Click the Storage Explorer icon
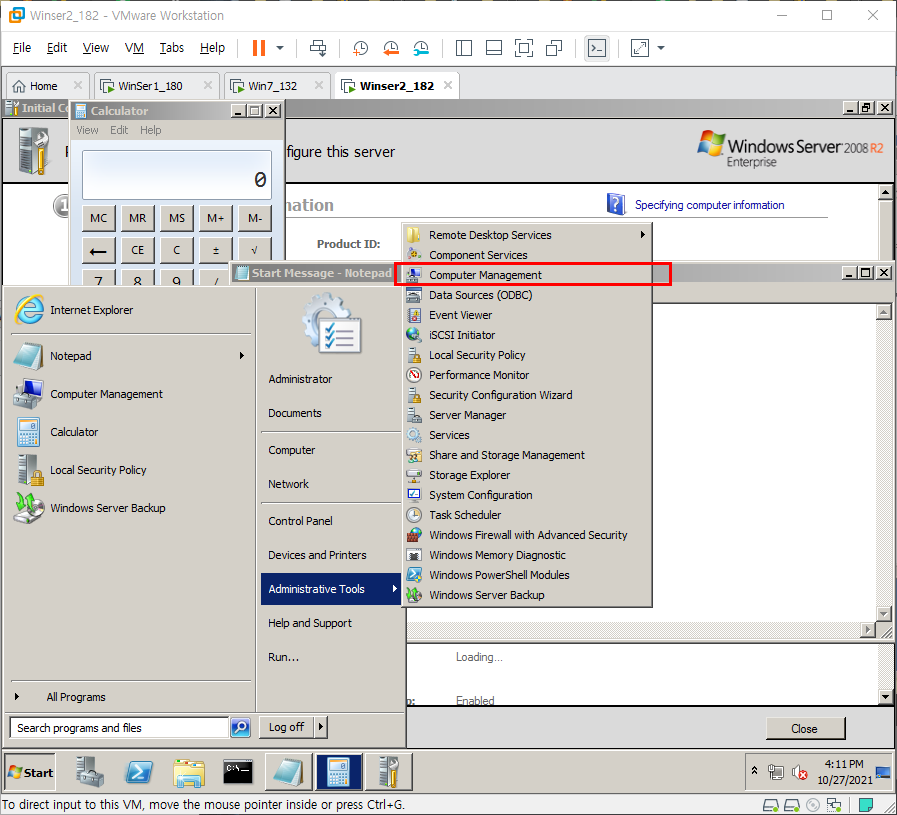Viewport: 897px width, 815px height. (x=414, y=475)
